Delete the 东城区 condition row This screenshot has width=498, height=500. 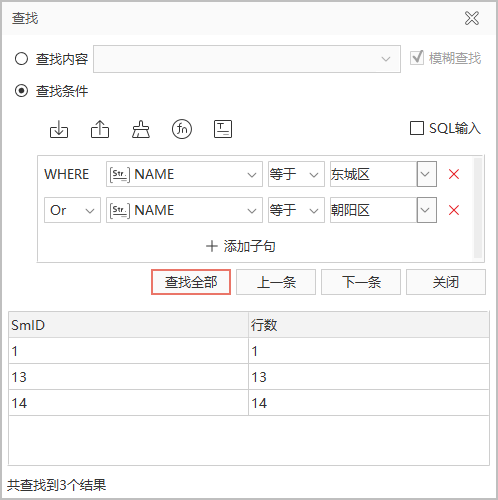[x=454, y=174]
